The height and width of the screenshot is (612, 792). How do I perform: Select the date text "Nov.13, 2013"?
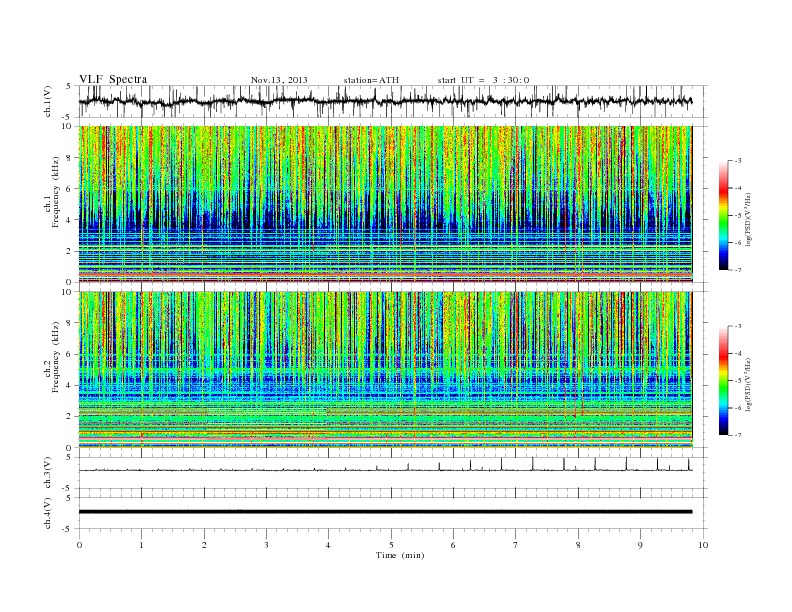279,80
